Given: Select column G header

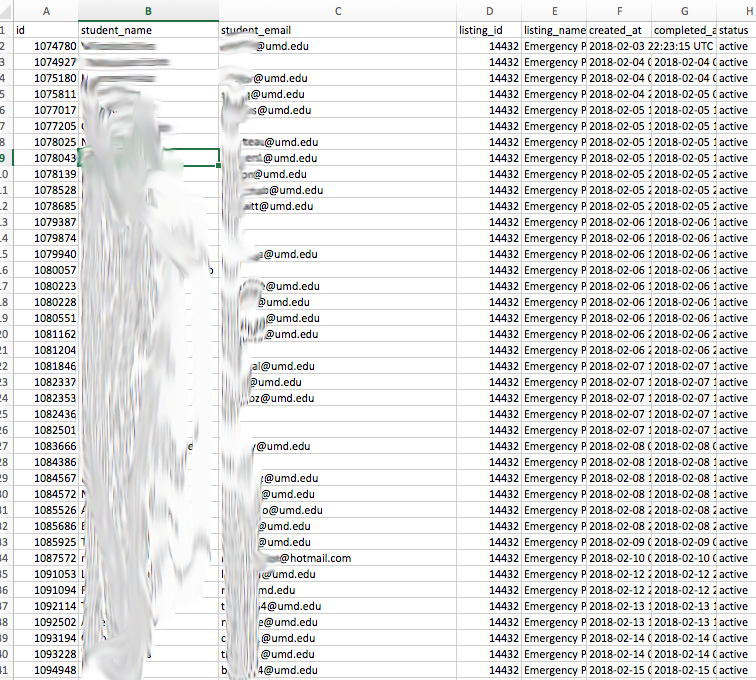Looking at the screenshot, I should click(683, 11).
